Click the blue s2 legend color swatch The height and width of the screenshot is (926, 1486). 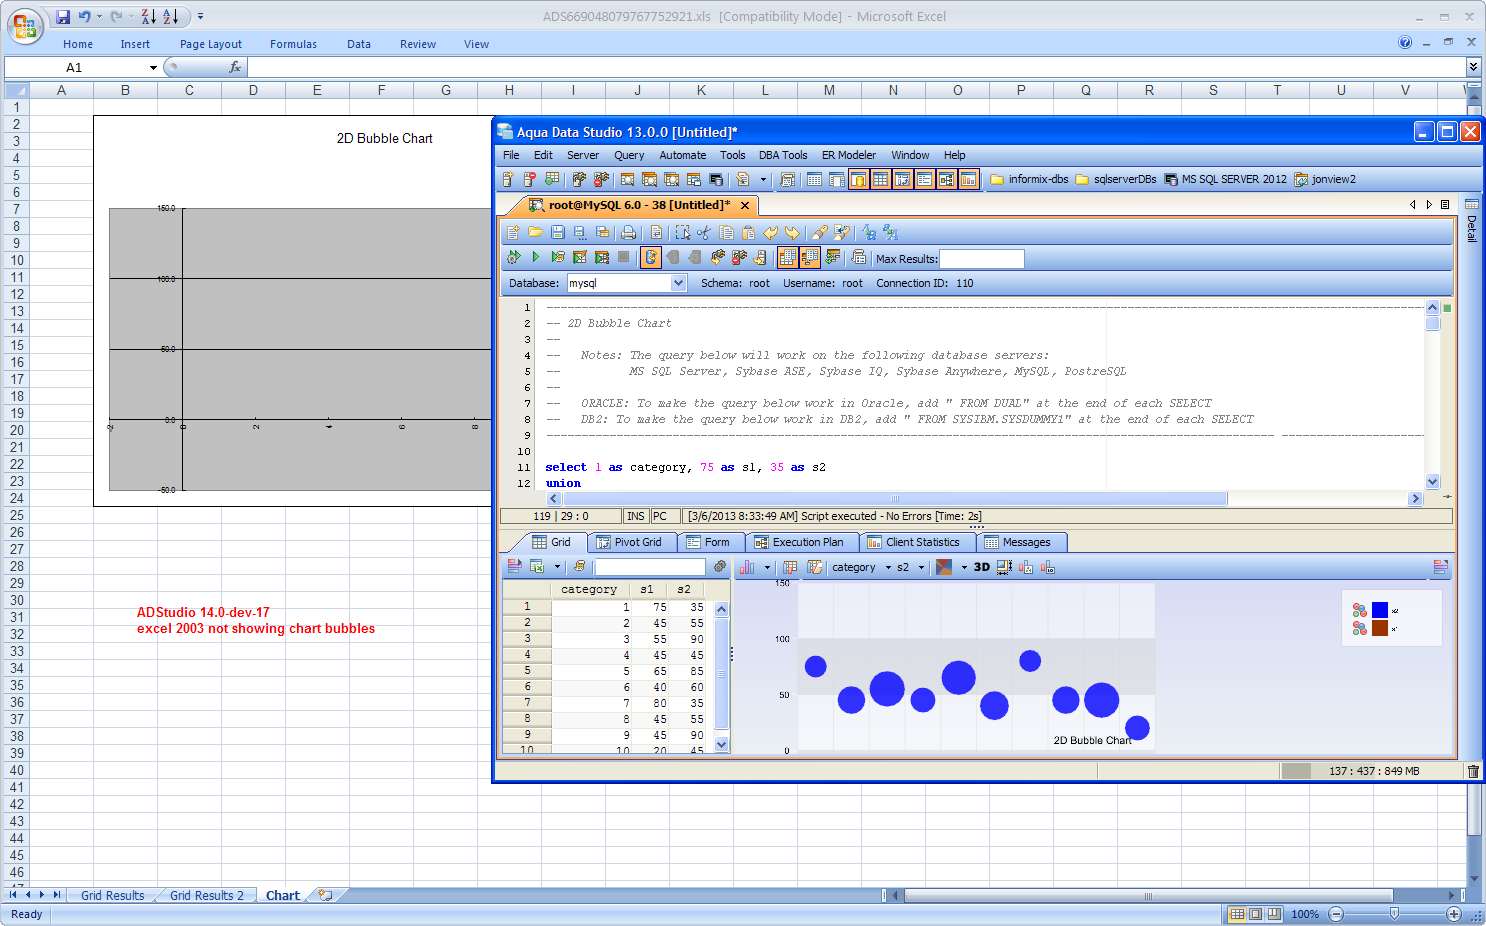[1380, 610]
